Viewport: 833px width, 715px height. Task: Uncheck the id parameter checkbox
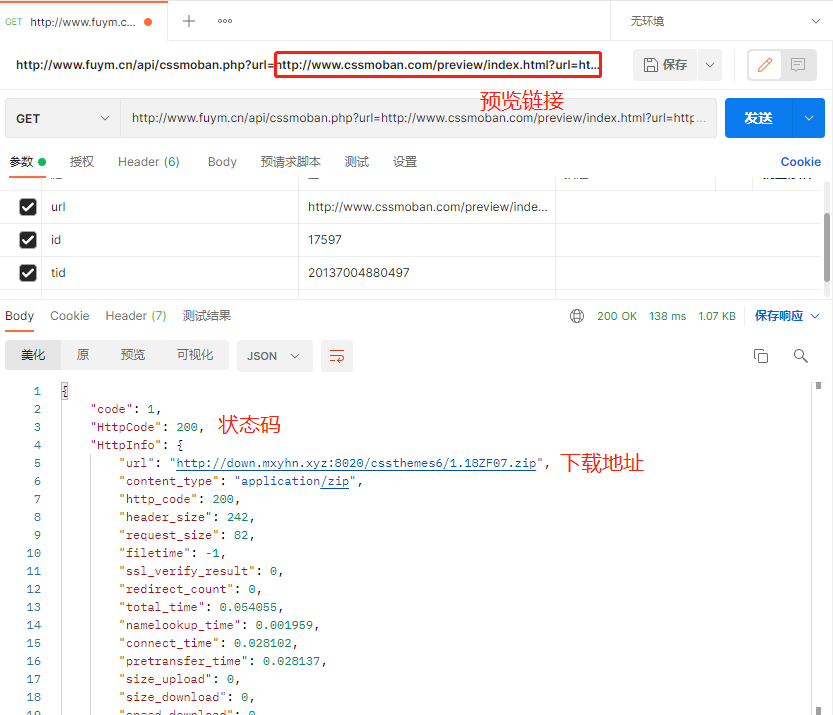click(x=28, y=240)
